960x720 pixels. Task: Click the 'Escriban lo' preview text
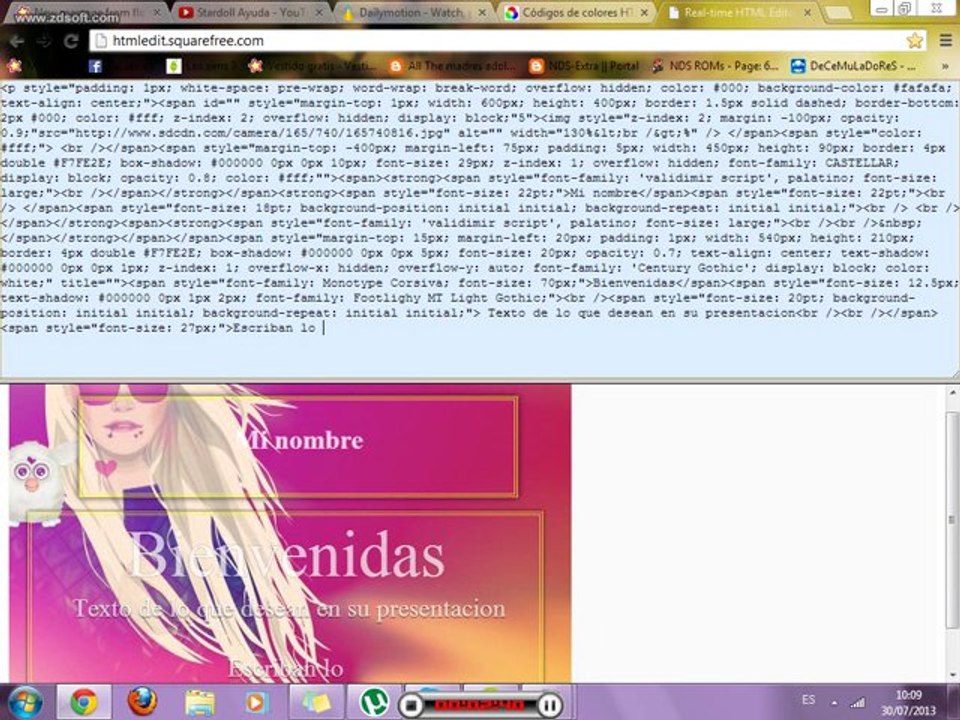(x=285, y=669)
